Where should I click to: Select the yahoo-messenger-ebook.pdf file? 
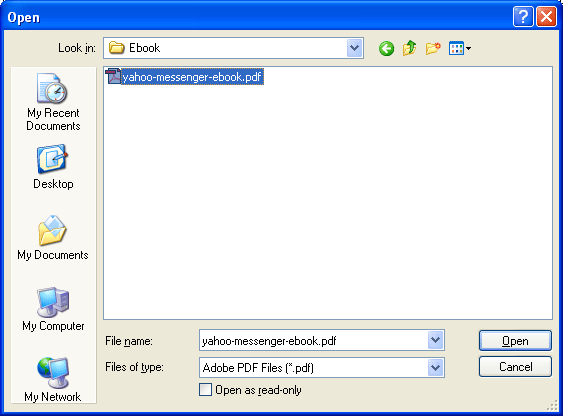click(192, 77)
